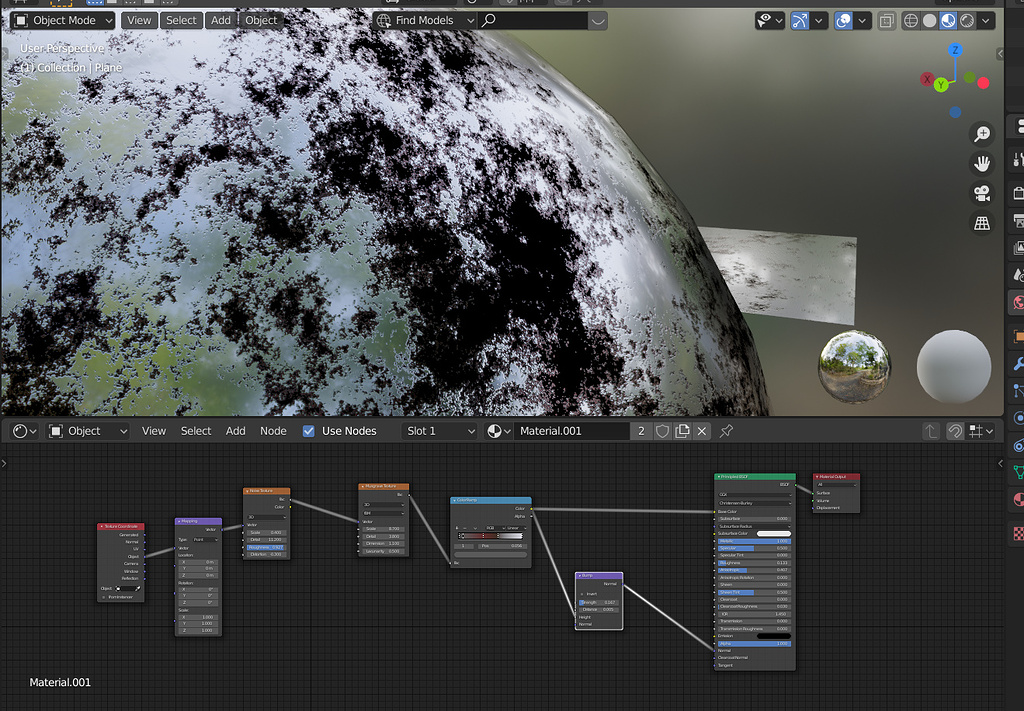1024x711 pixels.
Task: Open the viewport Select menu
Action: click(181, 20)
